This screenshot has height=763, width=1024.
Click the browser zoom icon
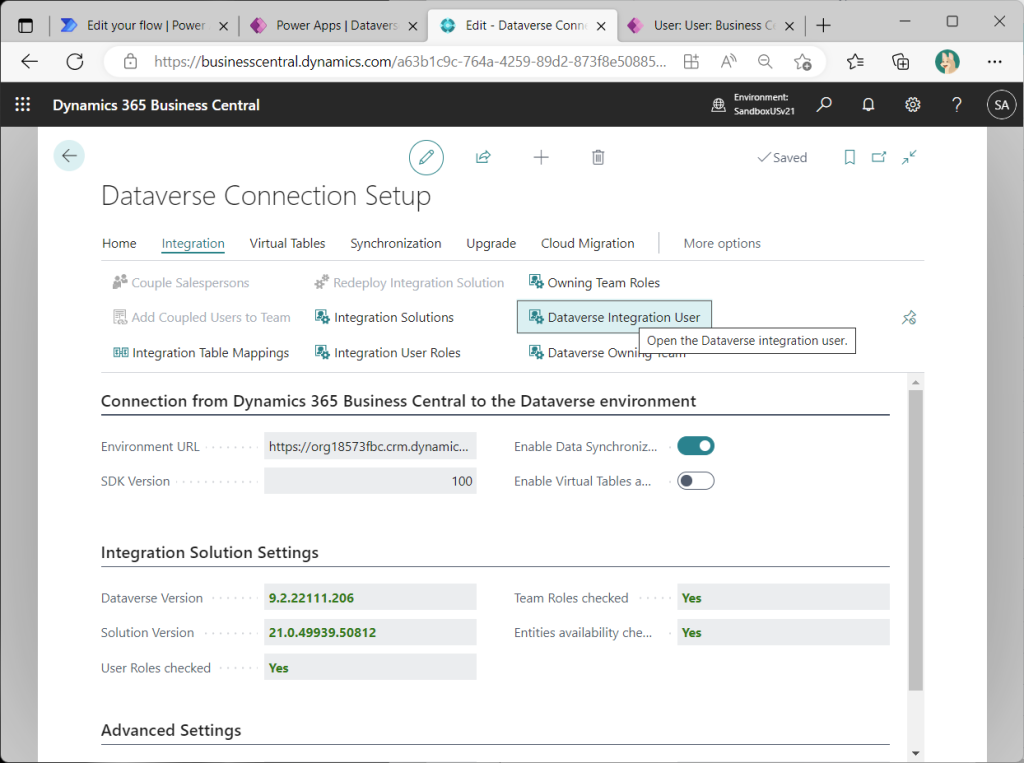point(765,62)
